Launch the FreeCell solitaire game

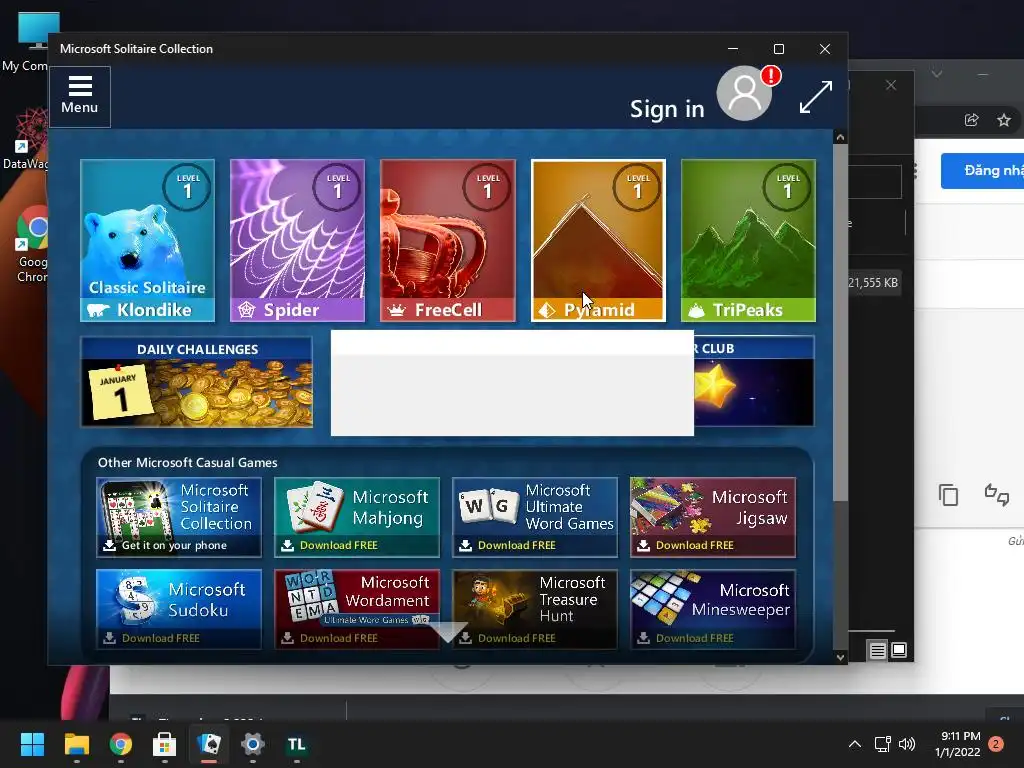[447, 240]
